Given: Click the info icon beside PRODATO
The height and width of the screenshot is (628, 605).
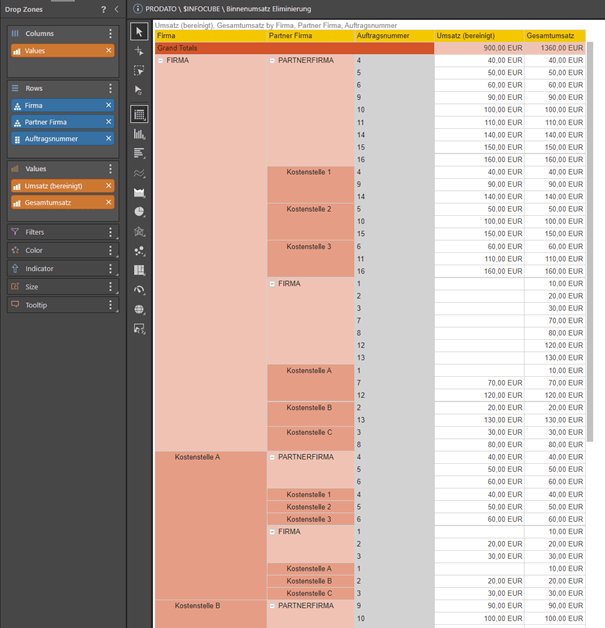Looking at the screenshot, I should tap(137, 9).
